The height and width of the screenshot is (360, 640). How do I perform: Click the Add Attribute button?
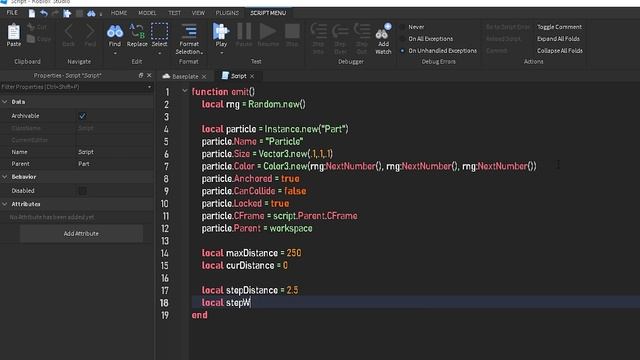[81, 233]
